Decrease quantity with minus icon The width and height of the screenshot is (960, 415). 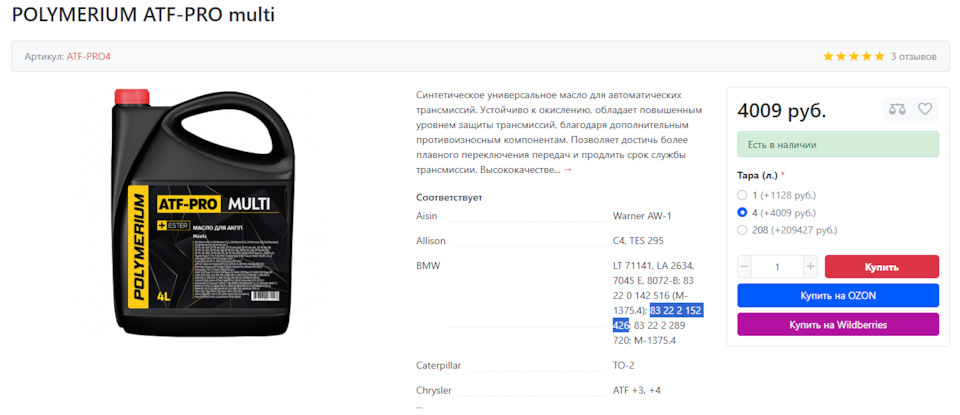(x=744, y=267)
